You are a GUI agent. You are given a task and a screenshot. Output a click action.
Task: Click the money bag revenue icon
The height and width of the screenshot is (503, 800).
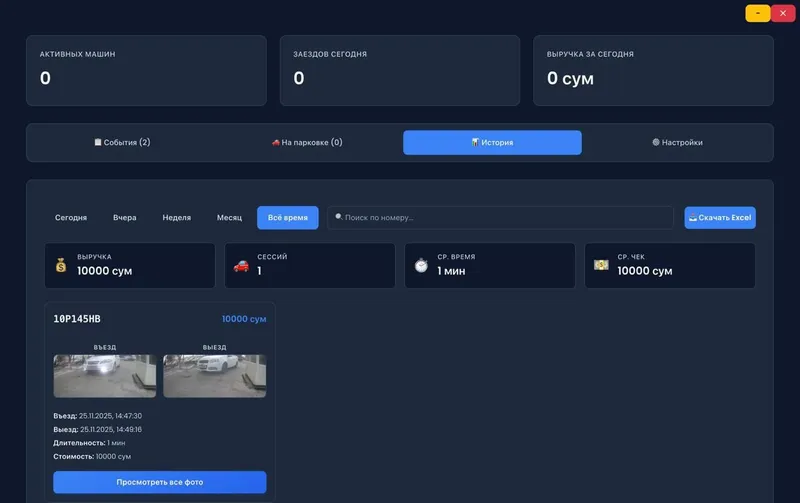tap(61, 265)
